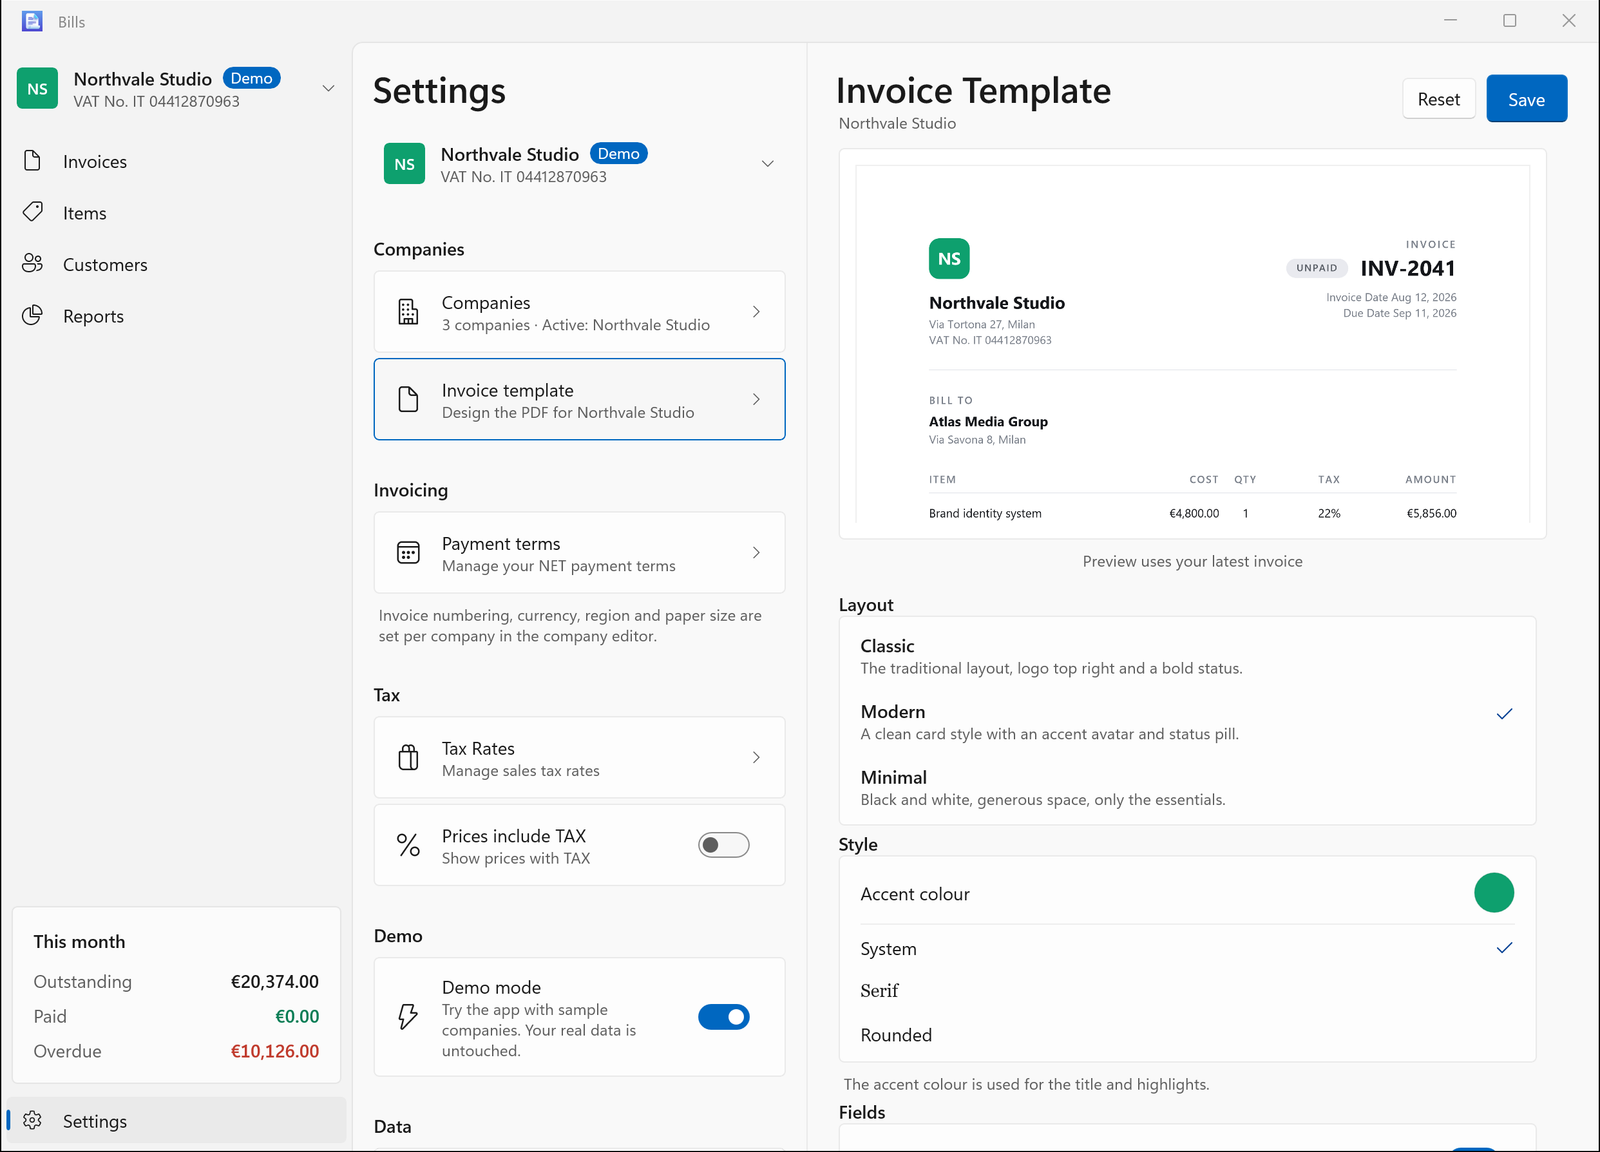This screenshot has height=1152, width=1600.
Task: Click the Demo mode lightning icon
Action: click(408, 1017)
